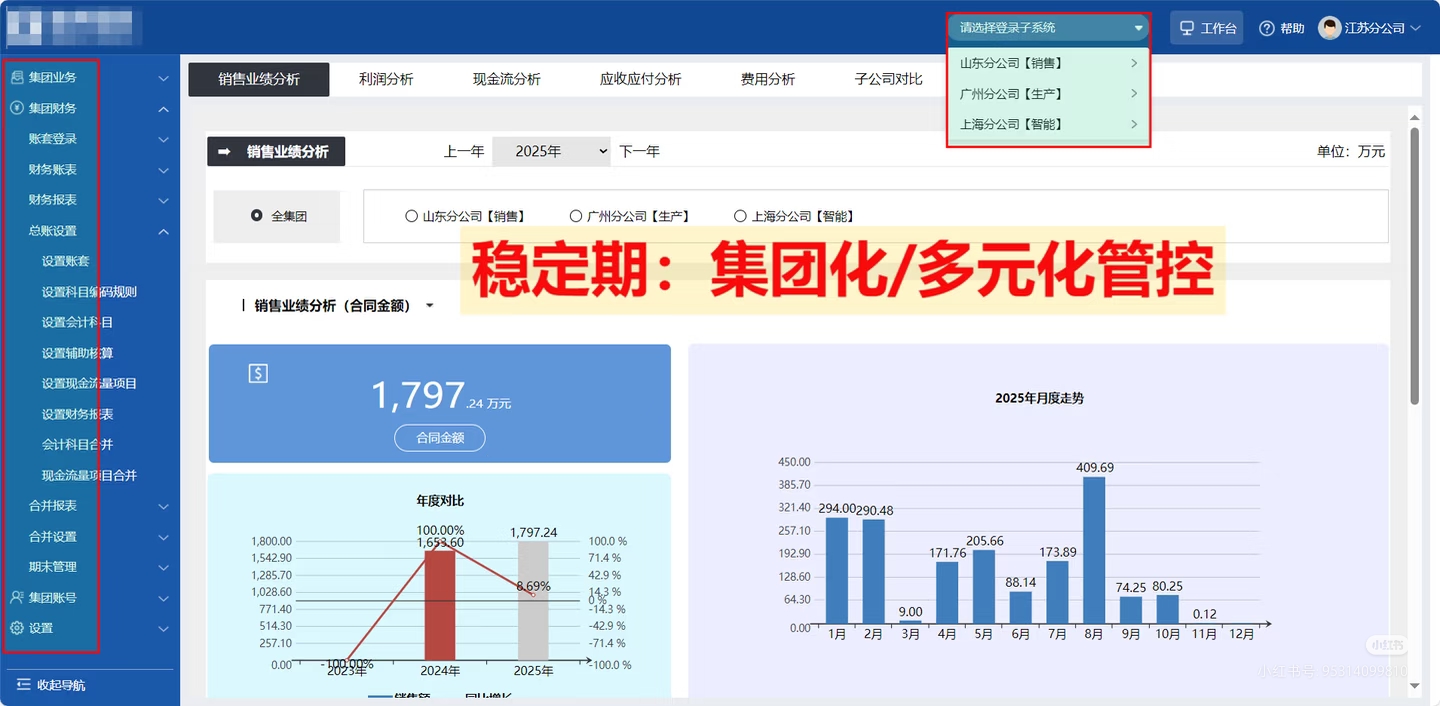Select the 全集团 radio button
This screenshot has width=1440, height=706.
coord(257,216)
